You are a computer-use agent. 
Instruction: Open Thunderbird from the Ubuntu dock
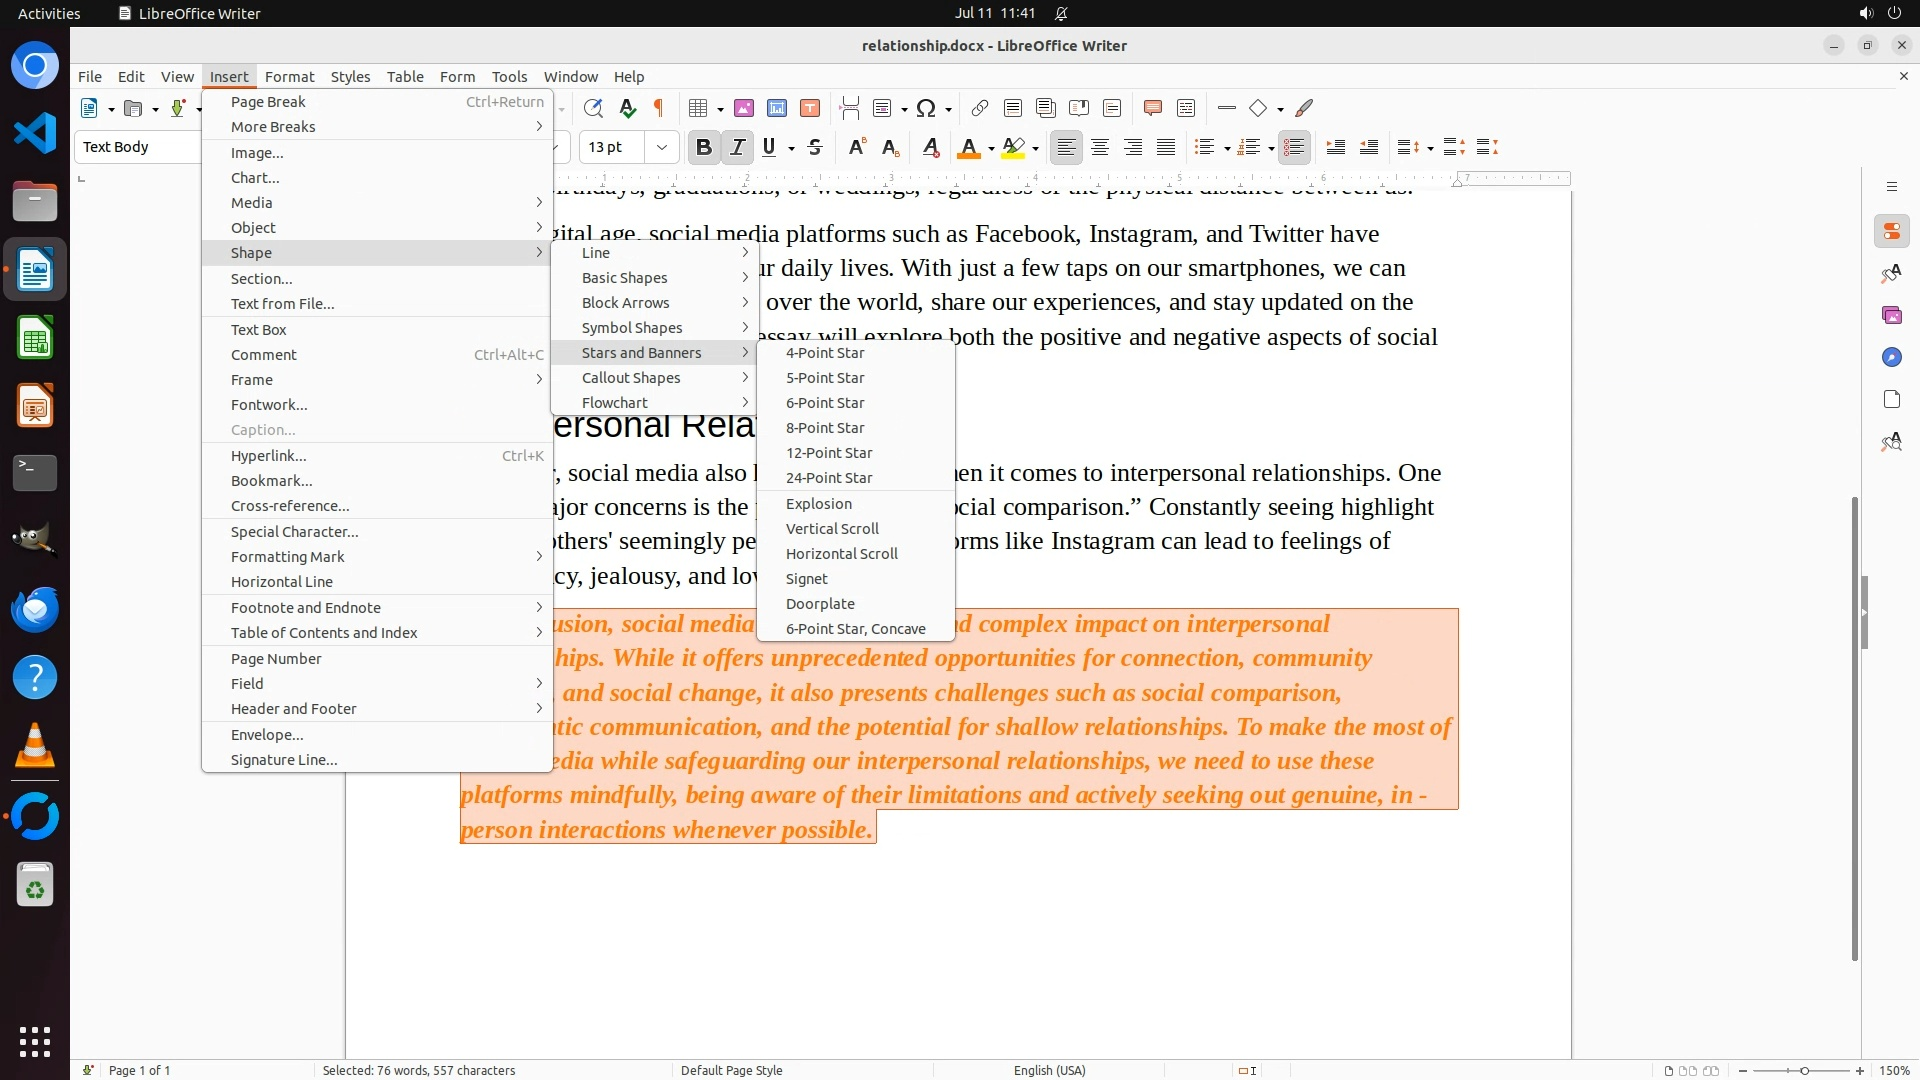click(x=35, y=609)
